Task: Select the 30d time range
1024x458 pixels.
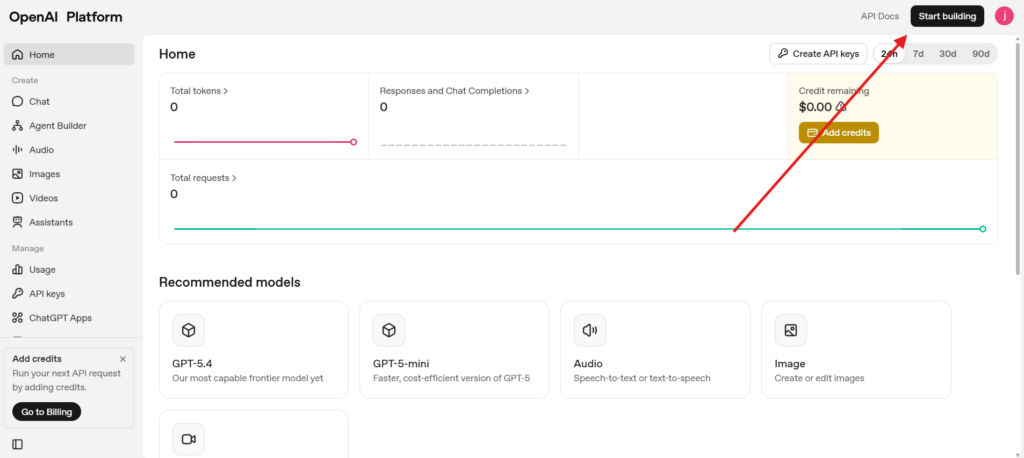Action: 948,54
